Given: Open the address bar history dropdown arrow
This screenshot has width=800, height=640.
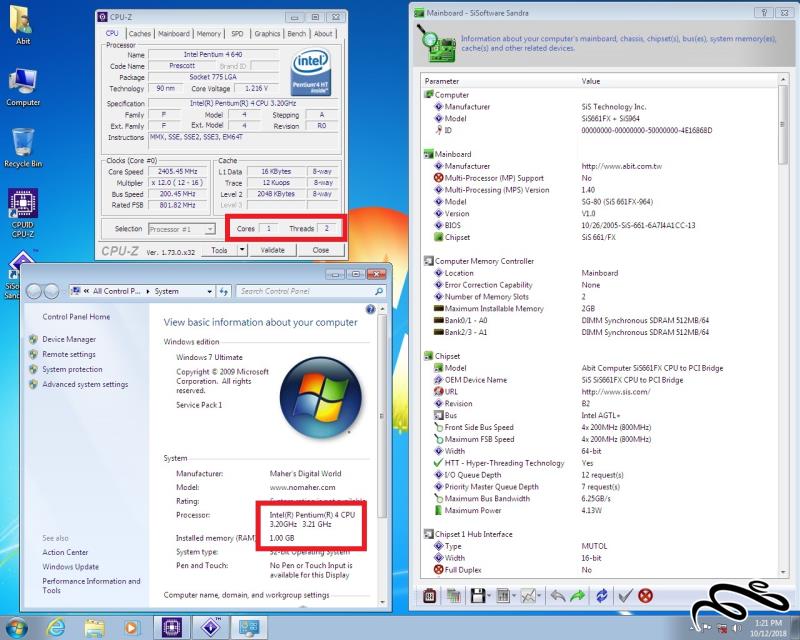Looking at the screenshot, I should (x=210, y=291).
